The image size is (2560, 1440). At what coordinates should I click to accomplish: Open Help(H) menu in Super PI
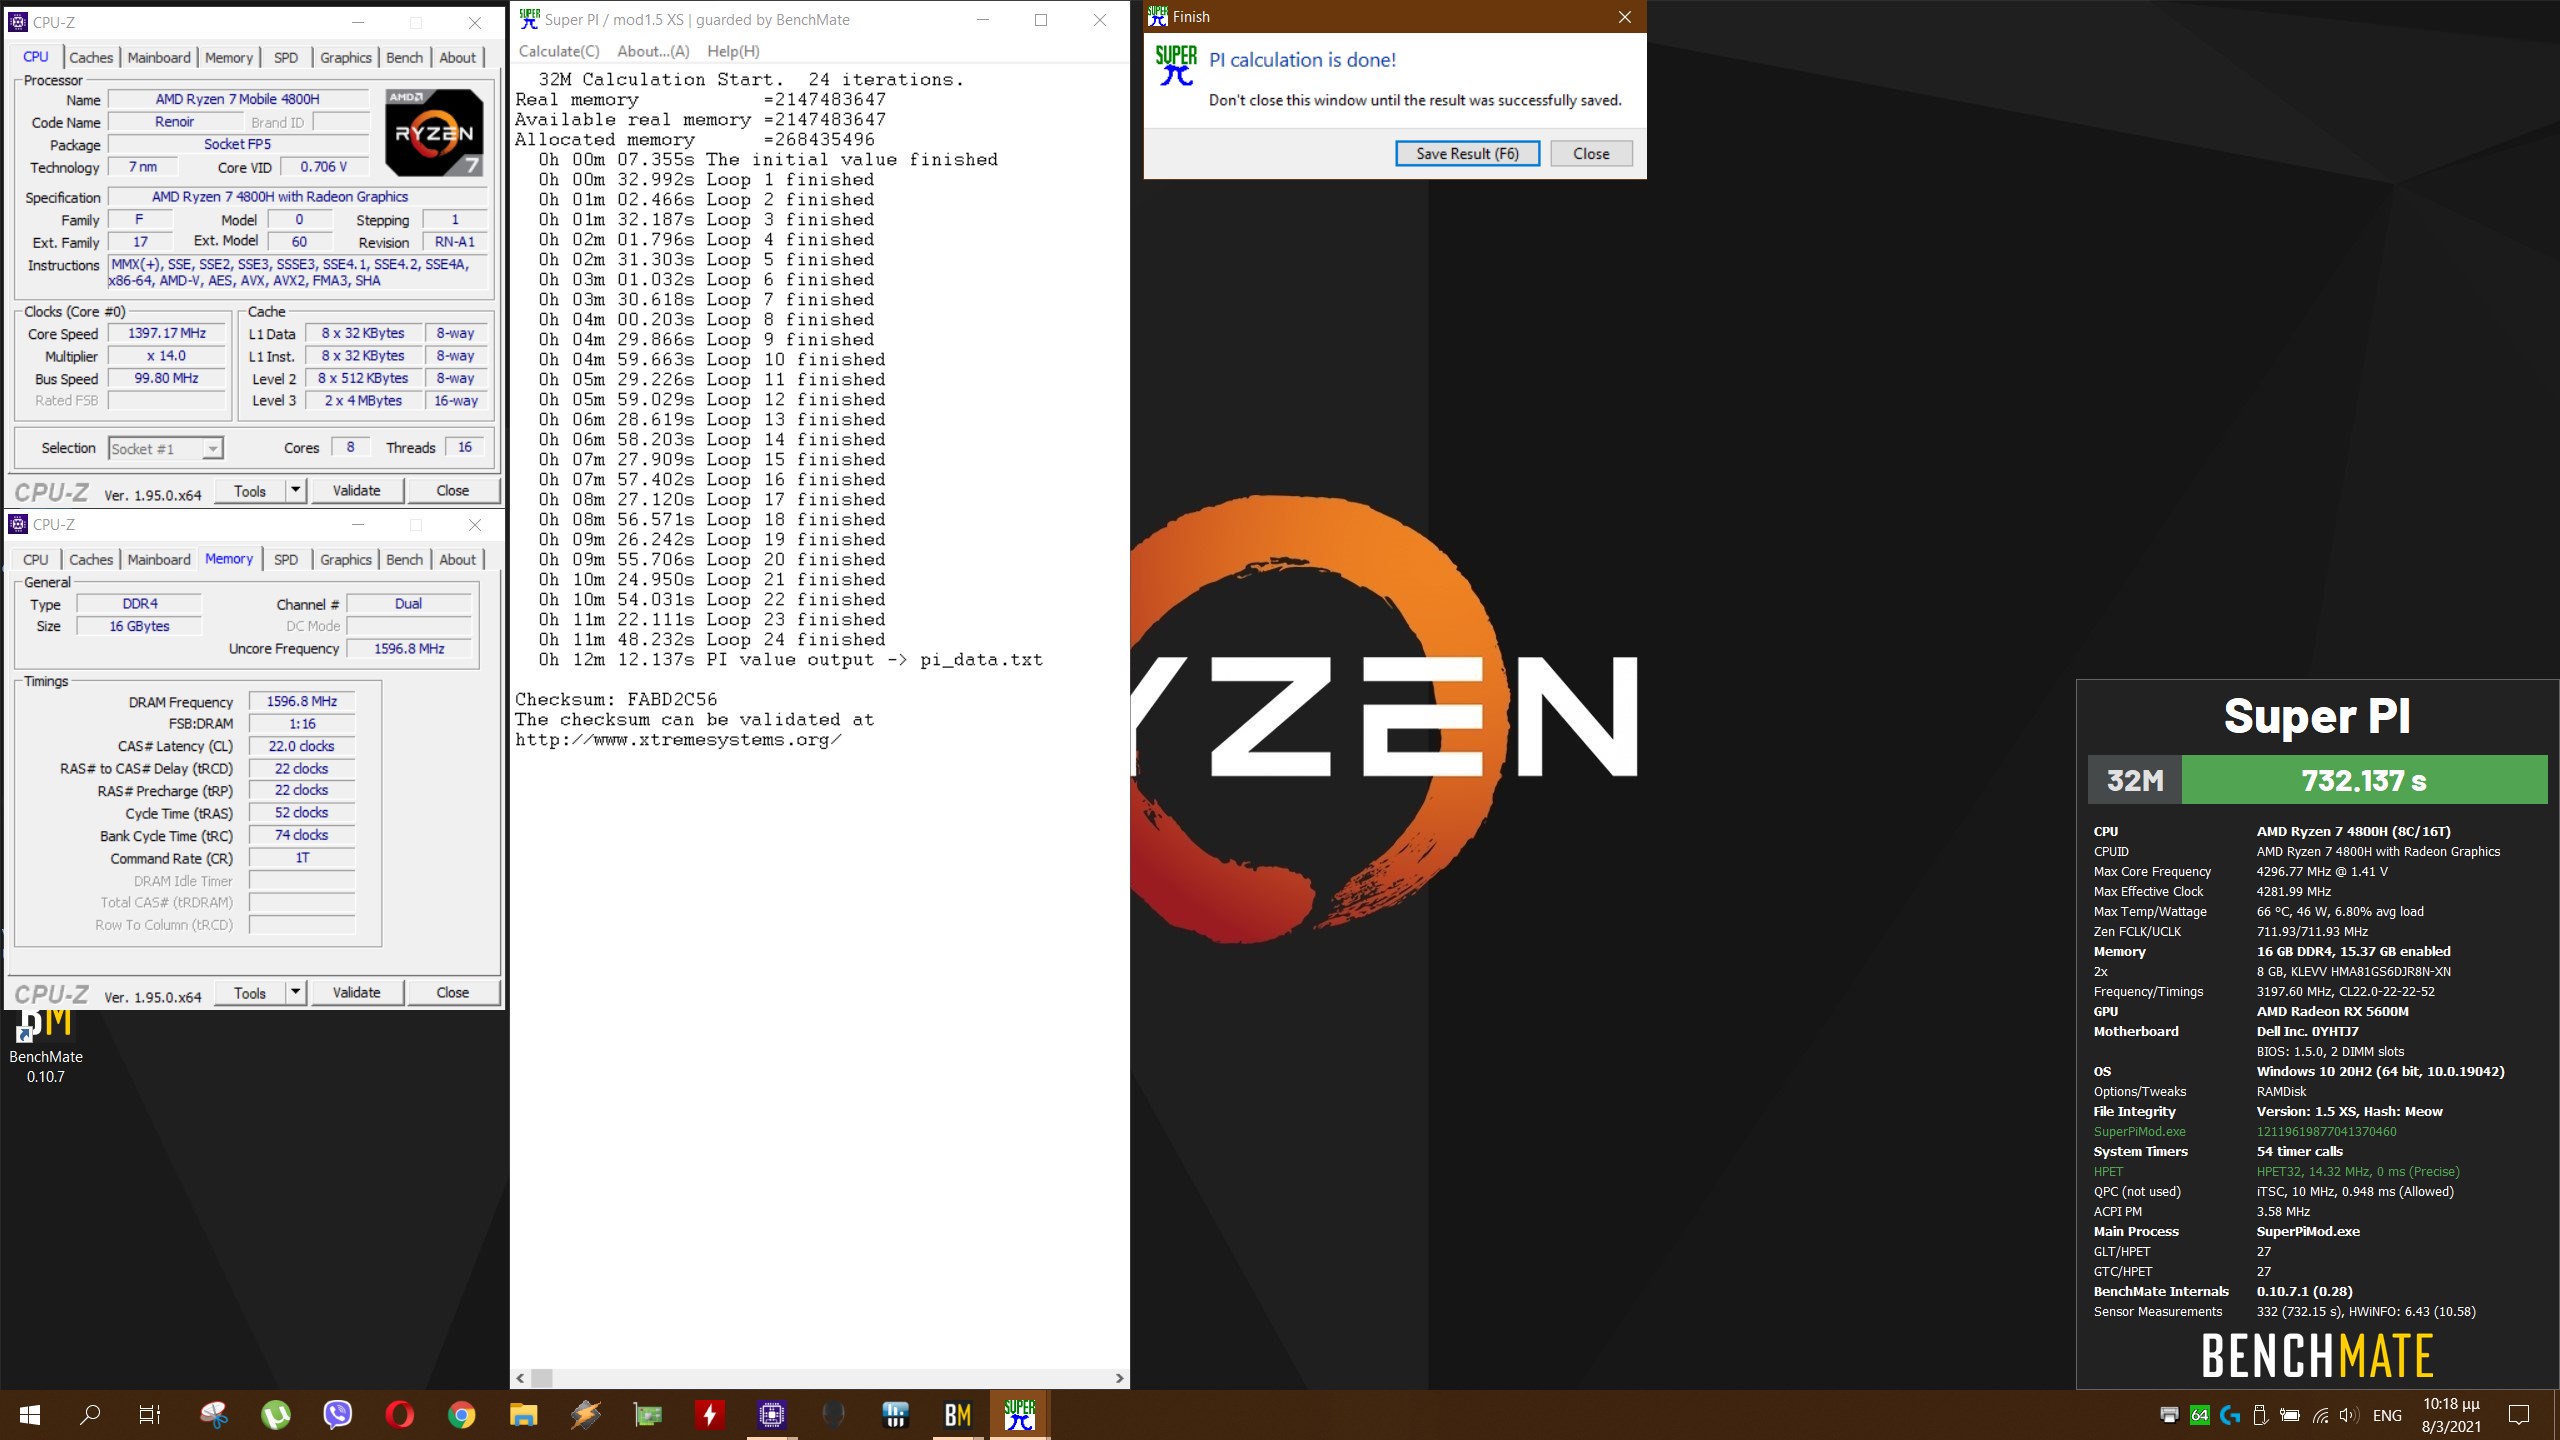(x=733, y=51)
